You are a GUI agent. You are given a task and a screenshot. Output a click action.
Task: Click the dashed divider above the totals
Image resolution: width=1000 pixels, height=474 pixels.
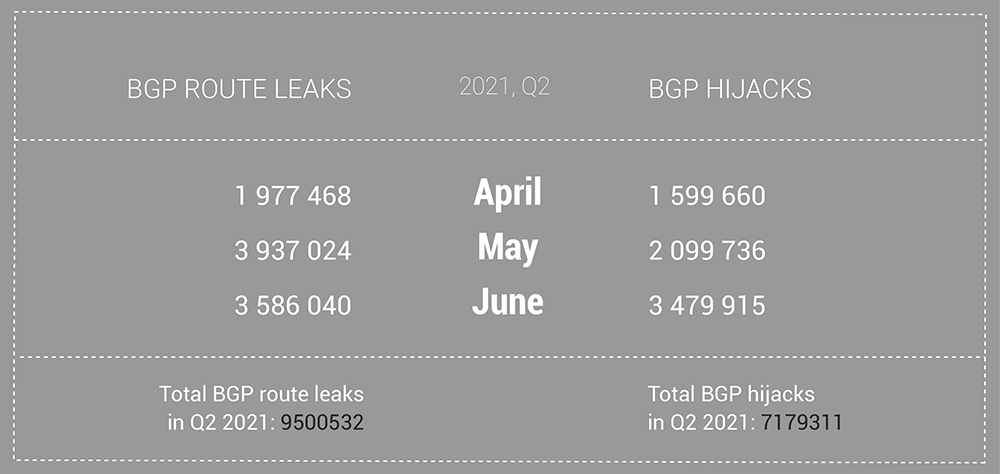pyautogui.click(x=500, y=357)
